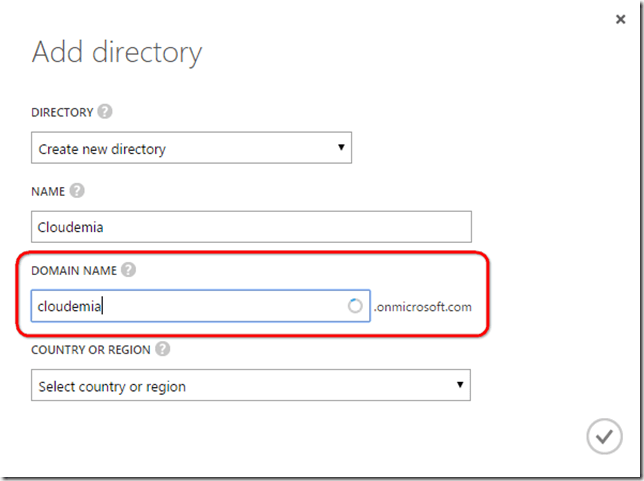
Task: Click the COUNTRY OR REGION label text
Action: click(91, 349)
